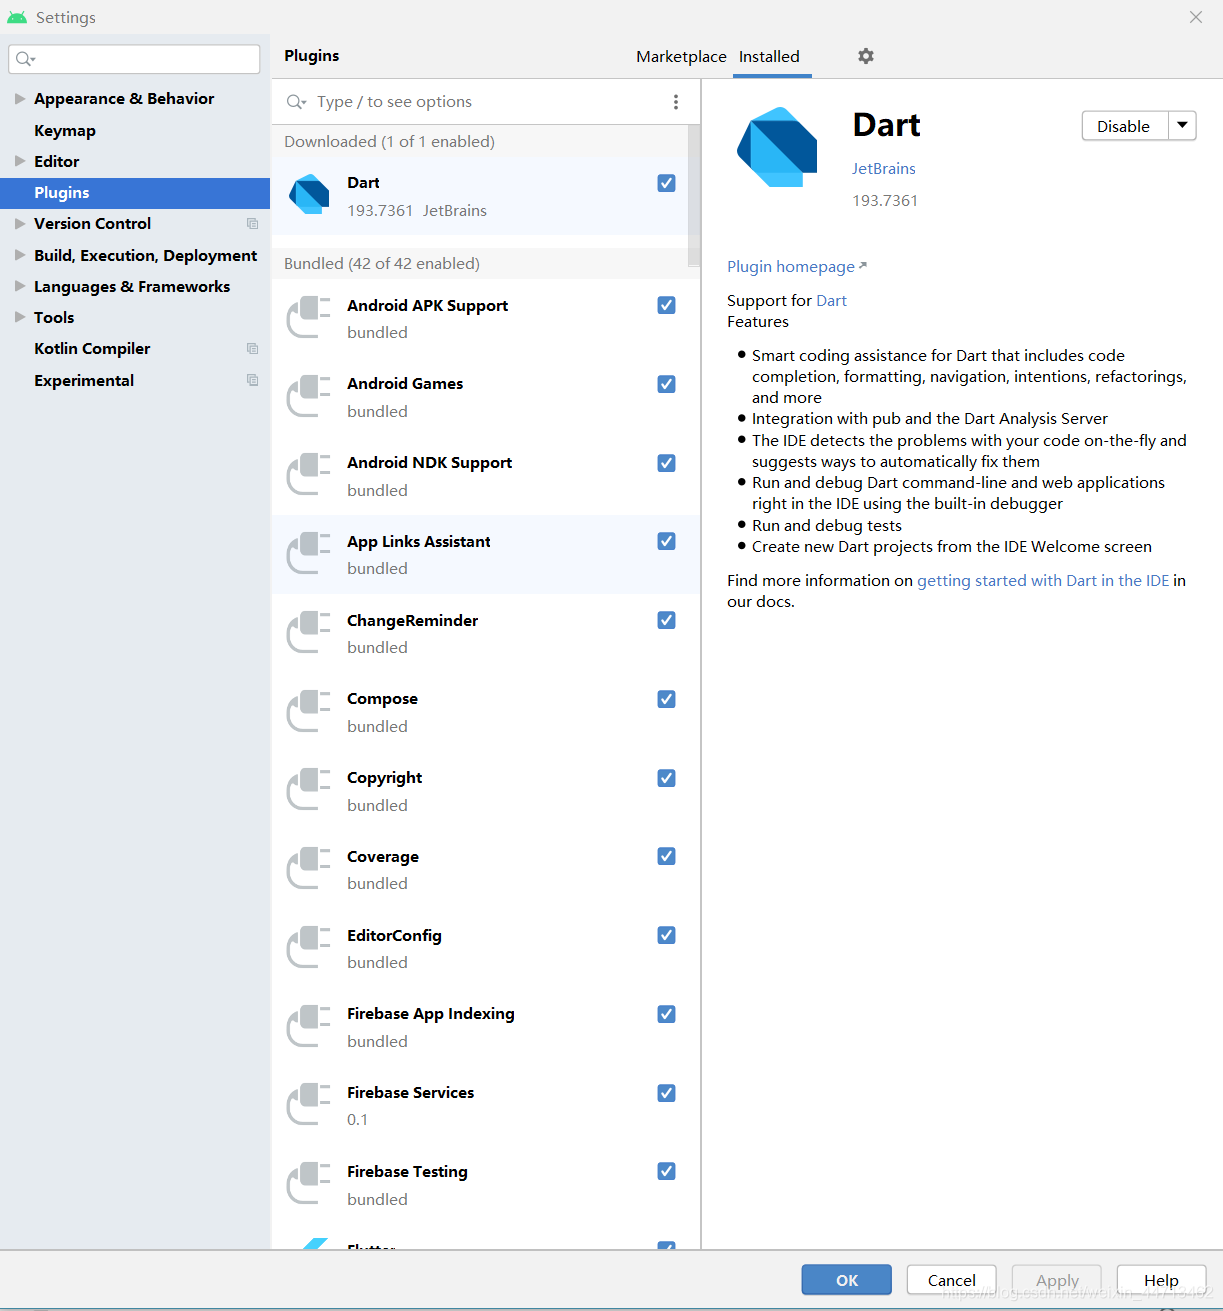The image size is (1223, 1311).
Task: Expand Build, Execution, Deployment node
Action: click(20, 255)
